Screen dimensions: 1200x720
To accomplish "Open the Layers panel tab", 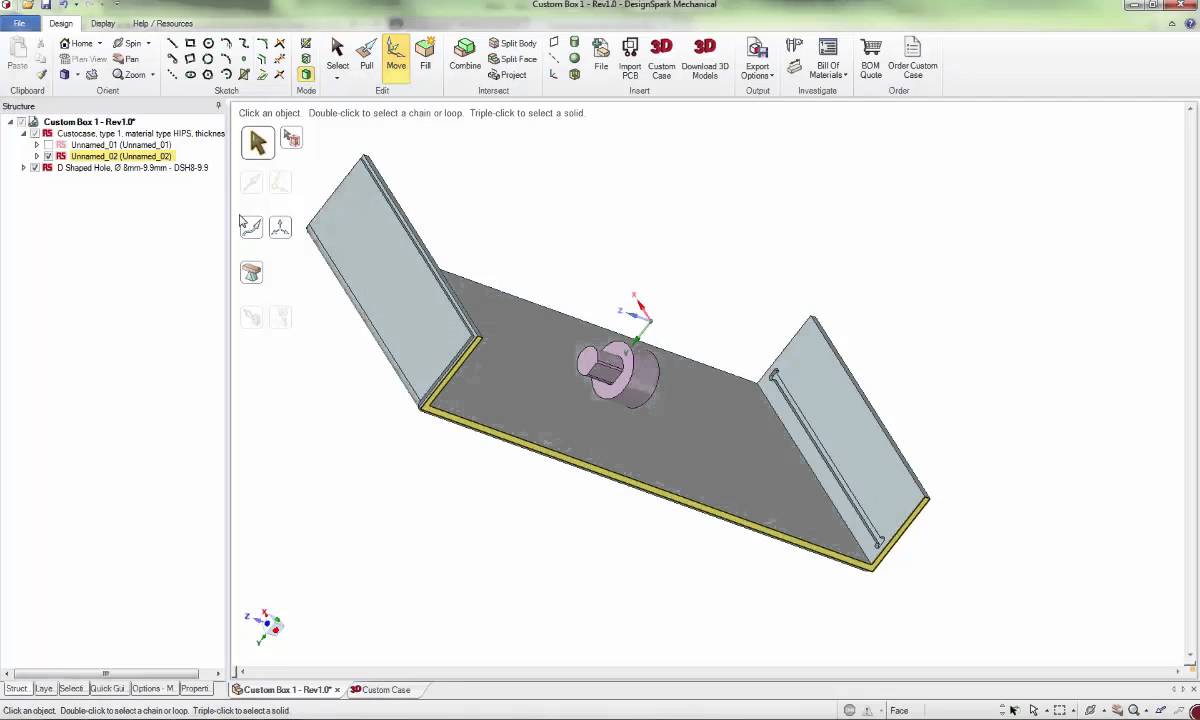I will [x=44, y=689].
